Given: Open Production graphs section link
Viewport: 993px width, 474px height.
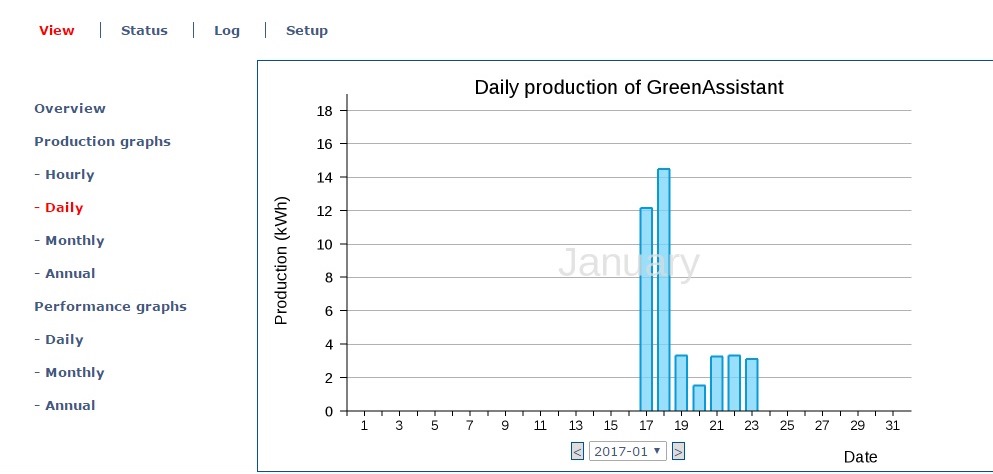Looking at the screenshot, I should coord(103,141).
